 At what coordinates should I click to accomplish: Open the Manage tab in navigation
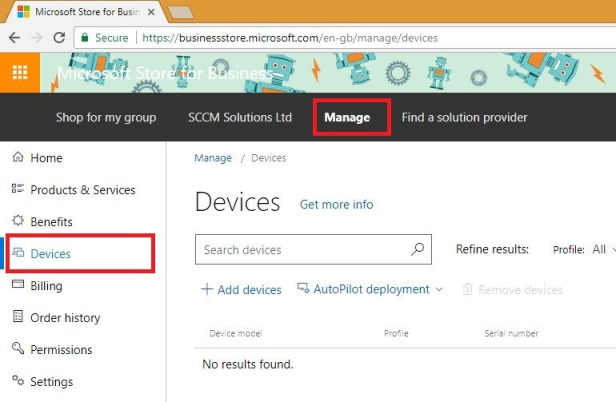pos(347,117)
